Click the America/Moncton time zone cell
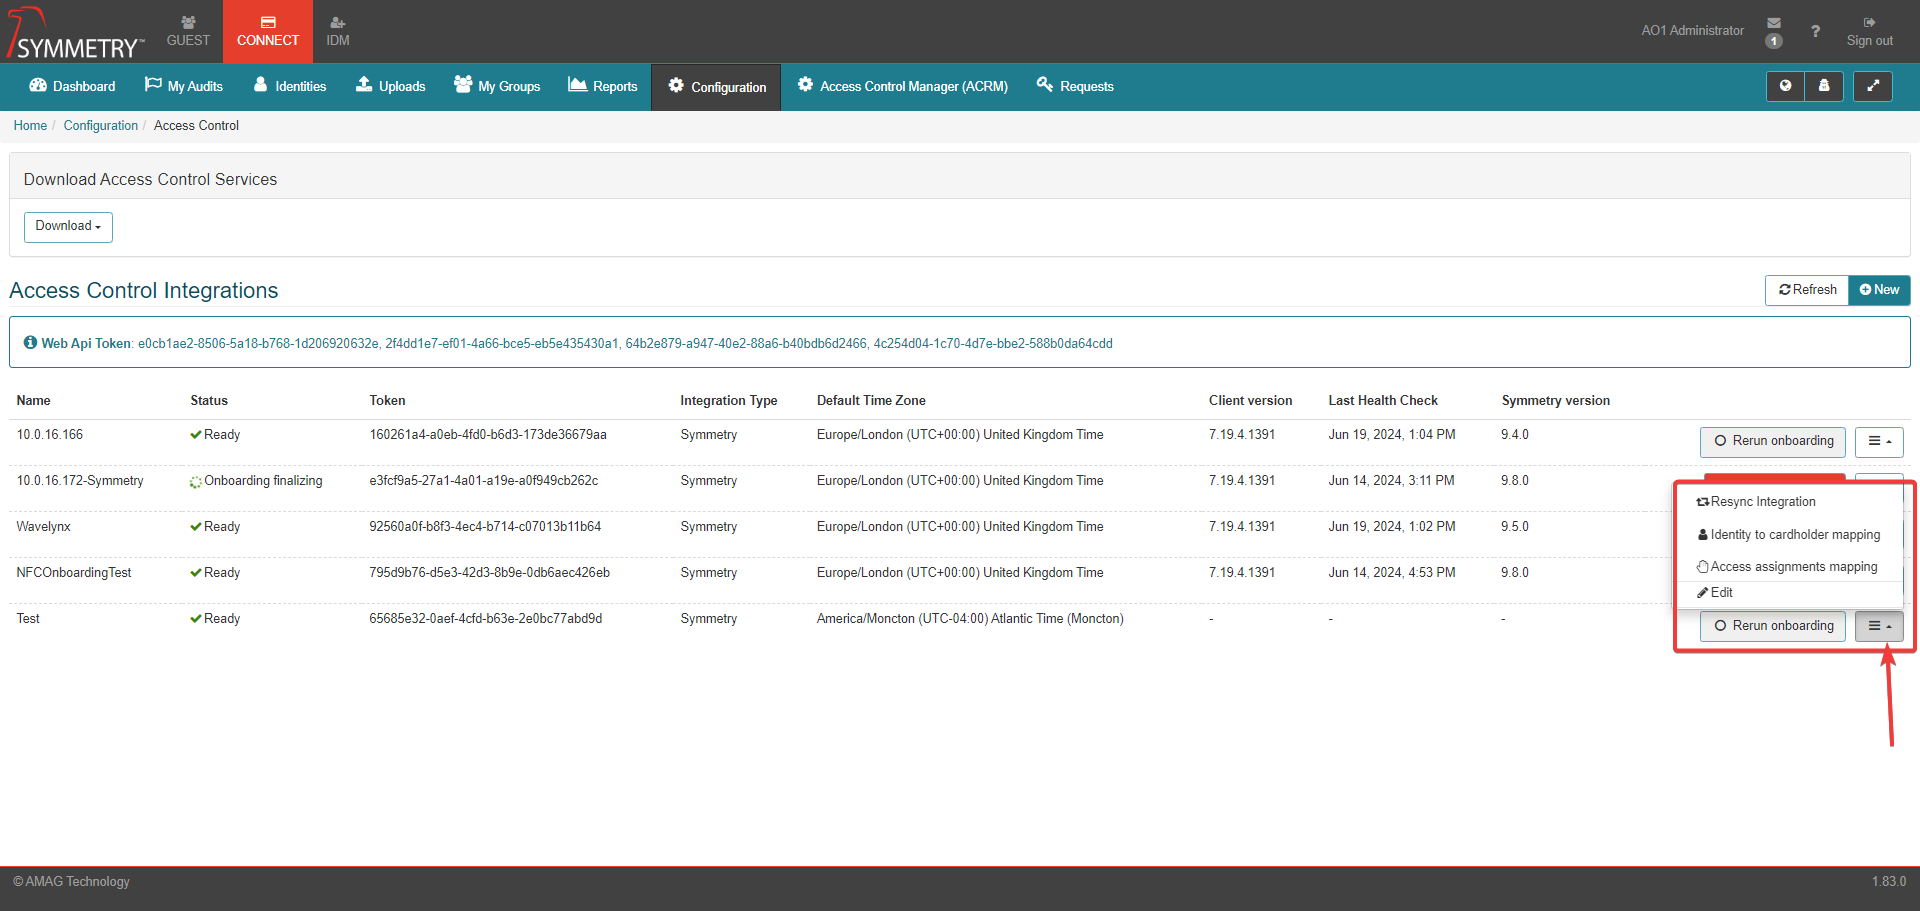This screenshot has height=911, width=1920. 970,619
